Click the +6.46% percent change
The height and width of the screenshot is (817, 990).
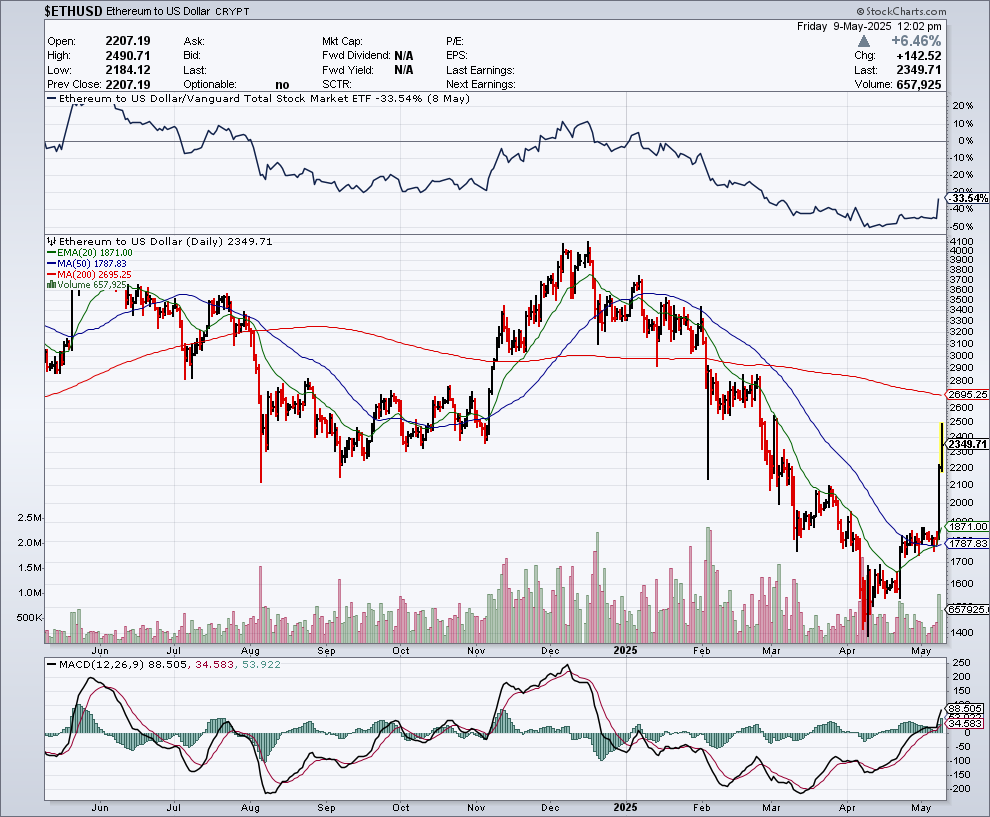tap(916, 41)
